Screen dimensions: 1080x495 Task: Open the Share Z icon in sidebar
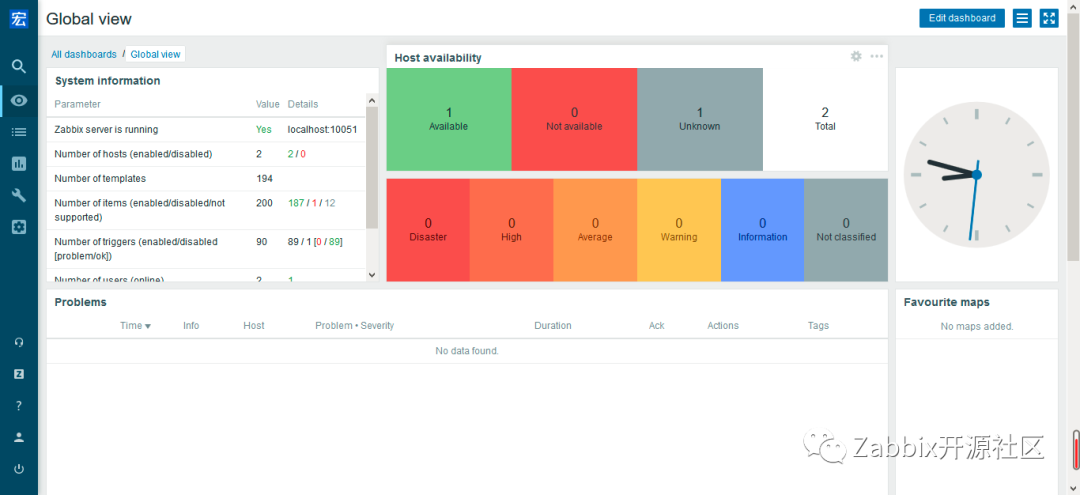coord(19,374)
